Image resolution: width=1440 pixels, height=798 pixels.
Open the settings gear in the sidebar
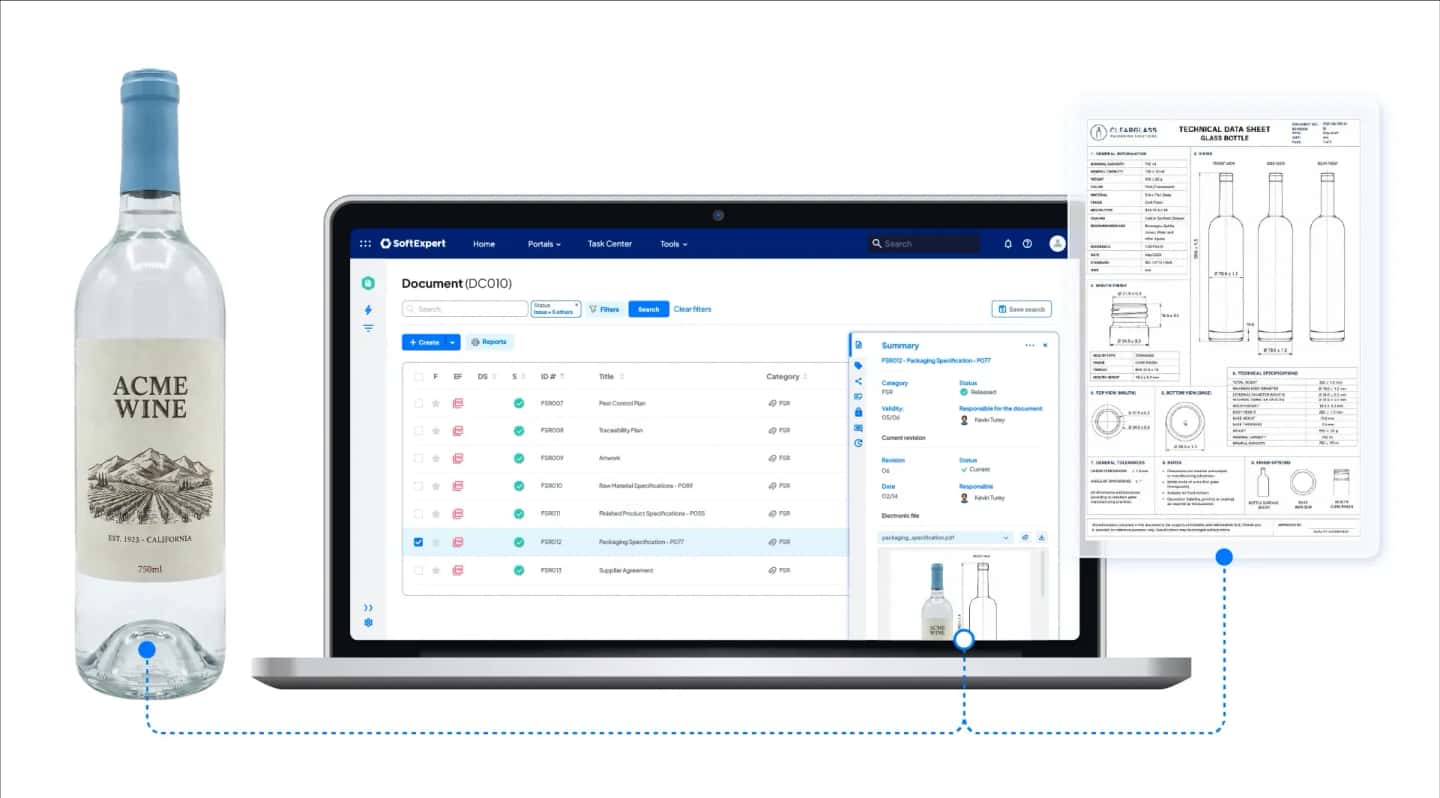[368, 622]
